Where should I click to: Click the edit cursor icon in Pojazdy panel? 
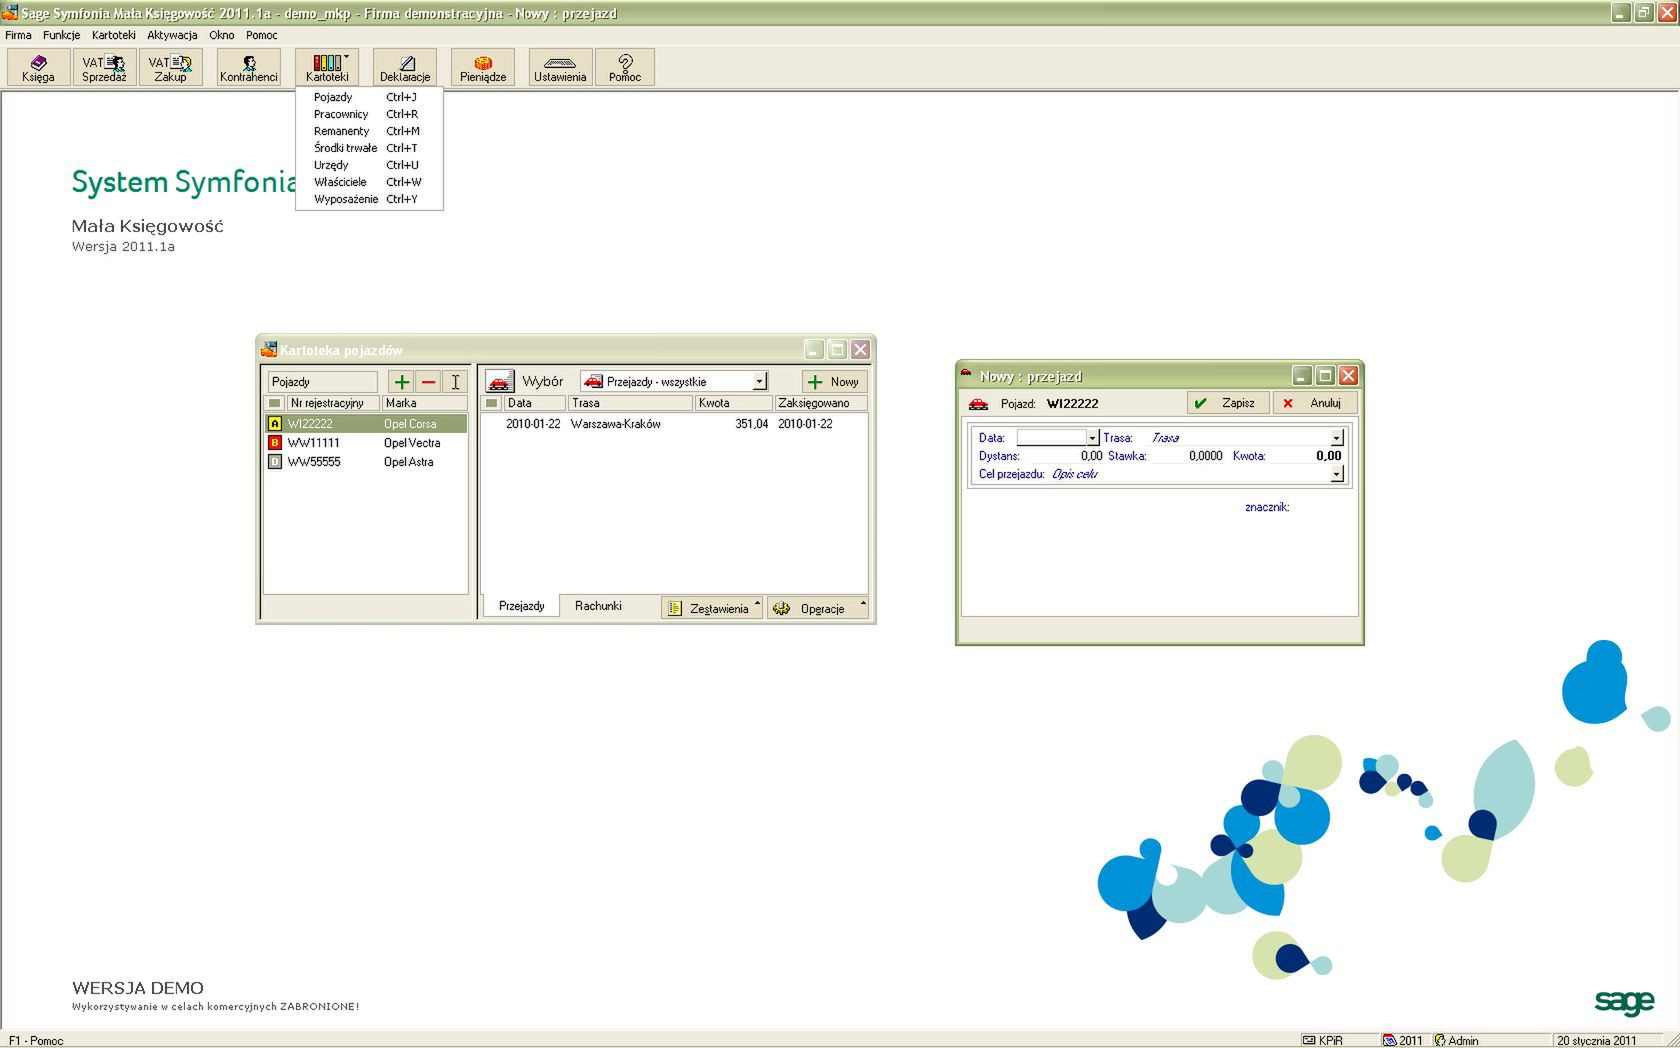click(455, 382)
